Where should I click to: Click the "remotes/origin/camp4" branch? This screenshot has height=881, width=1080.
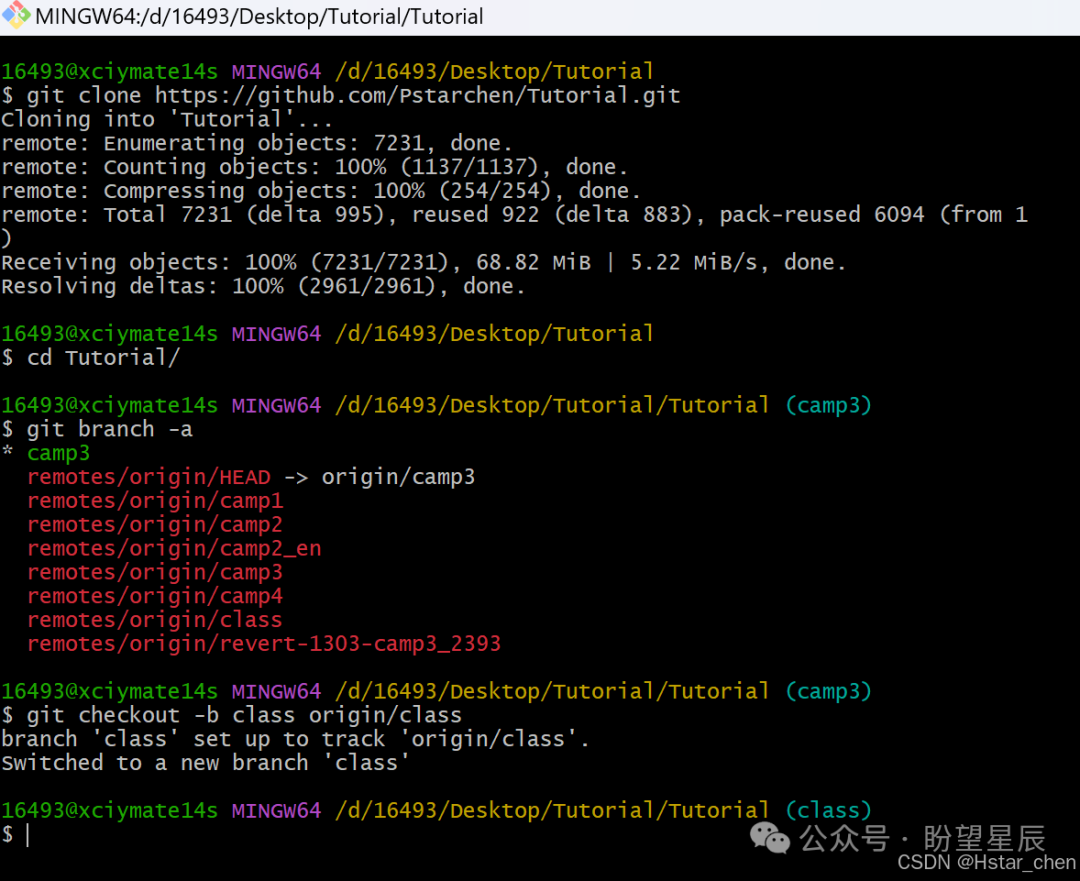(155, 597)
